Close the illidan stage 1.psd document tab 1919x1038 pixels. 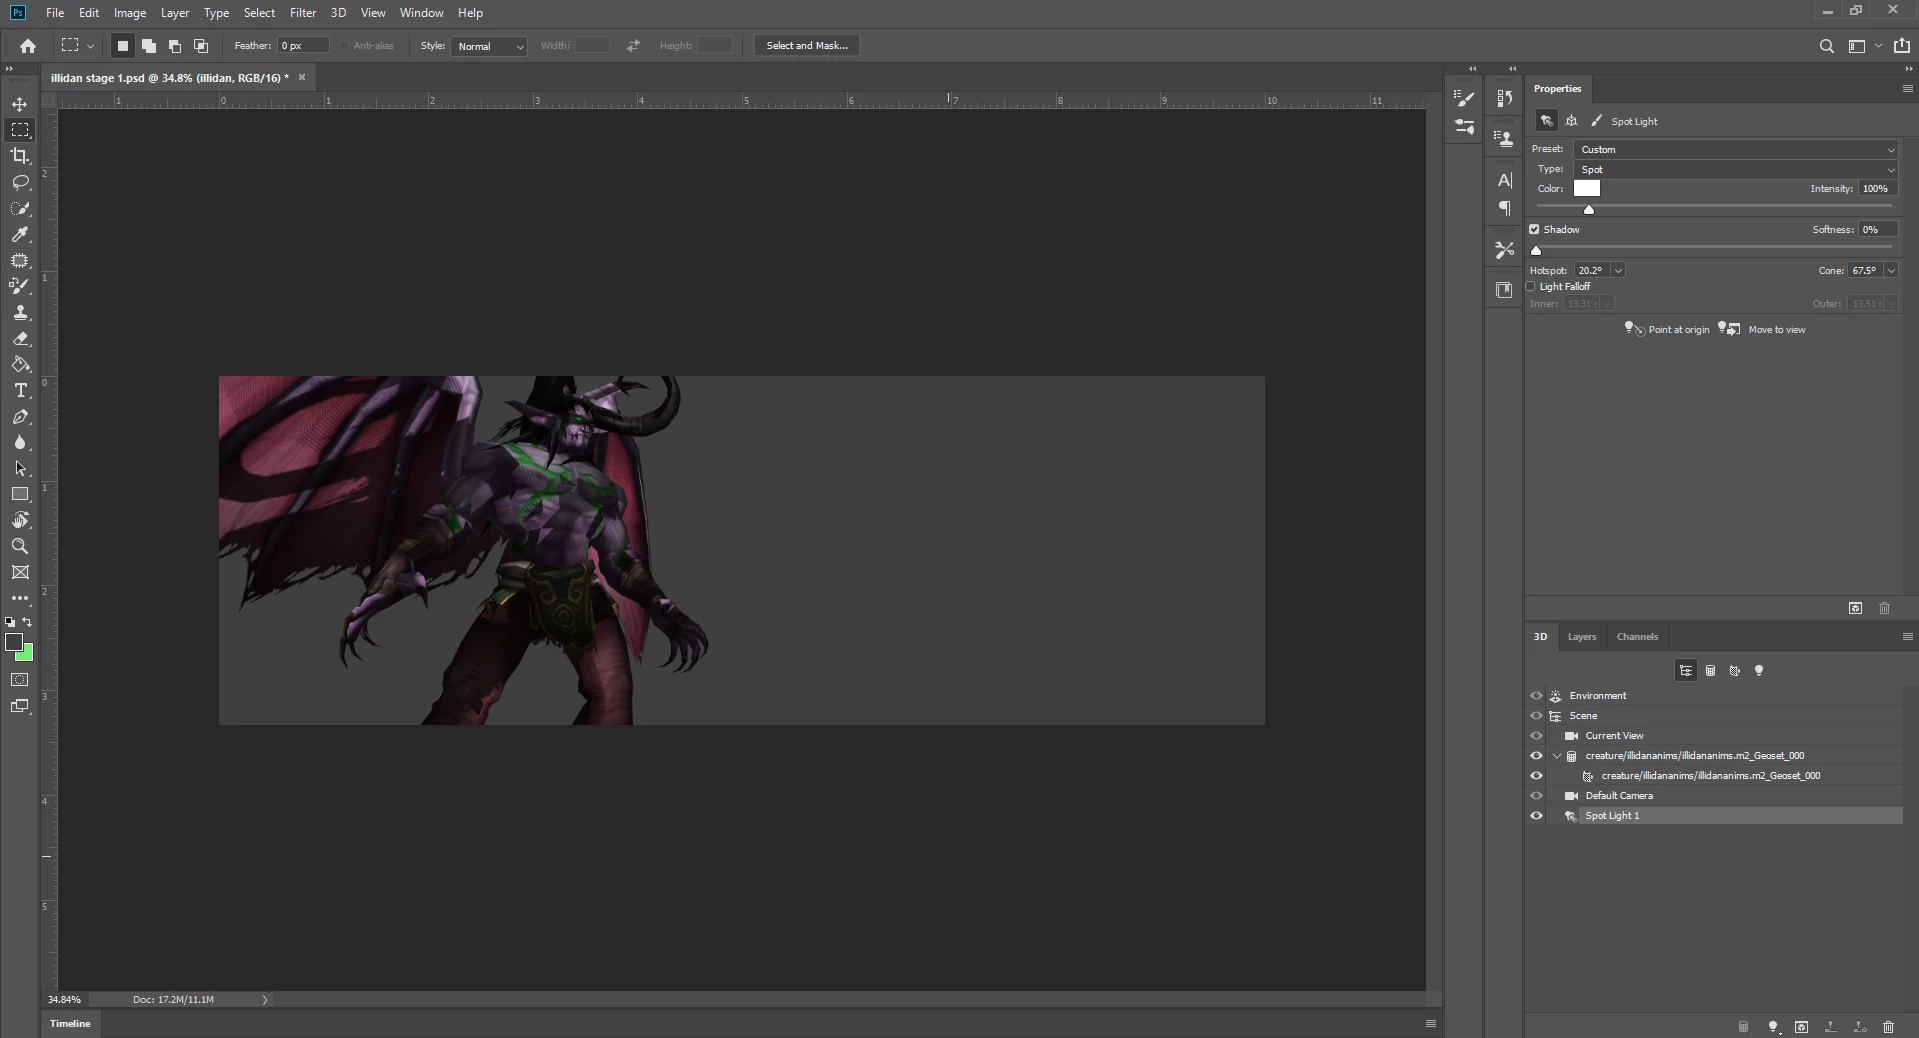(302, 78)
